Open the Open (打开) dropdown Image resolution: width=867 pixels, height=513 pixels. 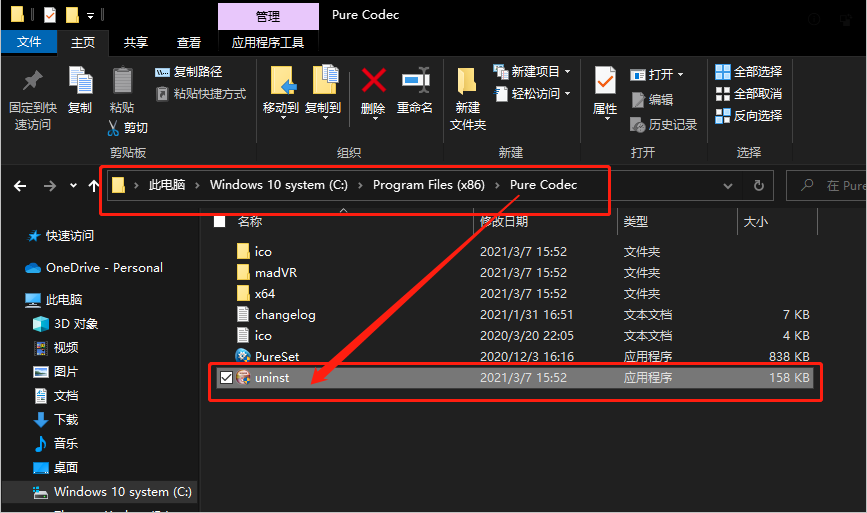point(657,75)
